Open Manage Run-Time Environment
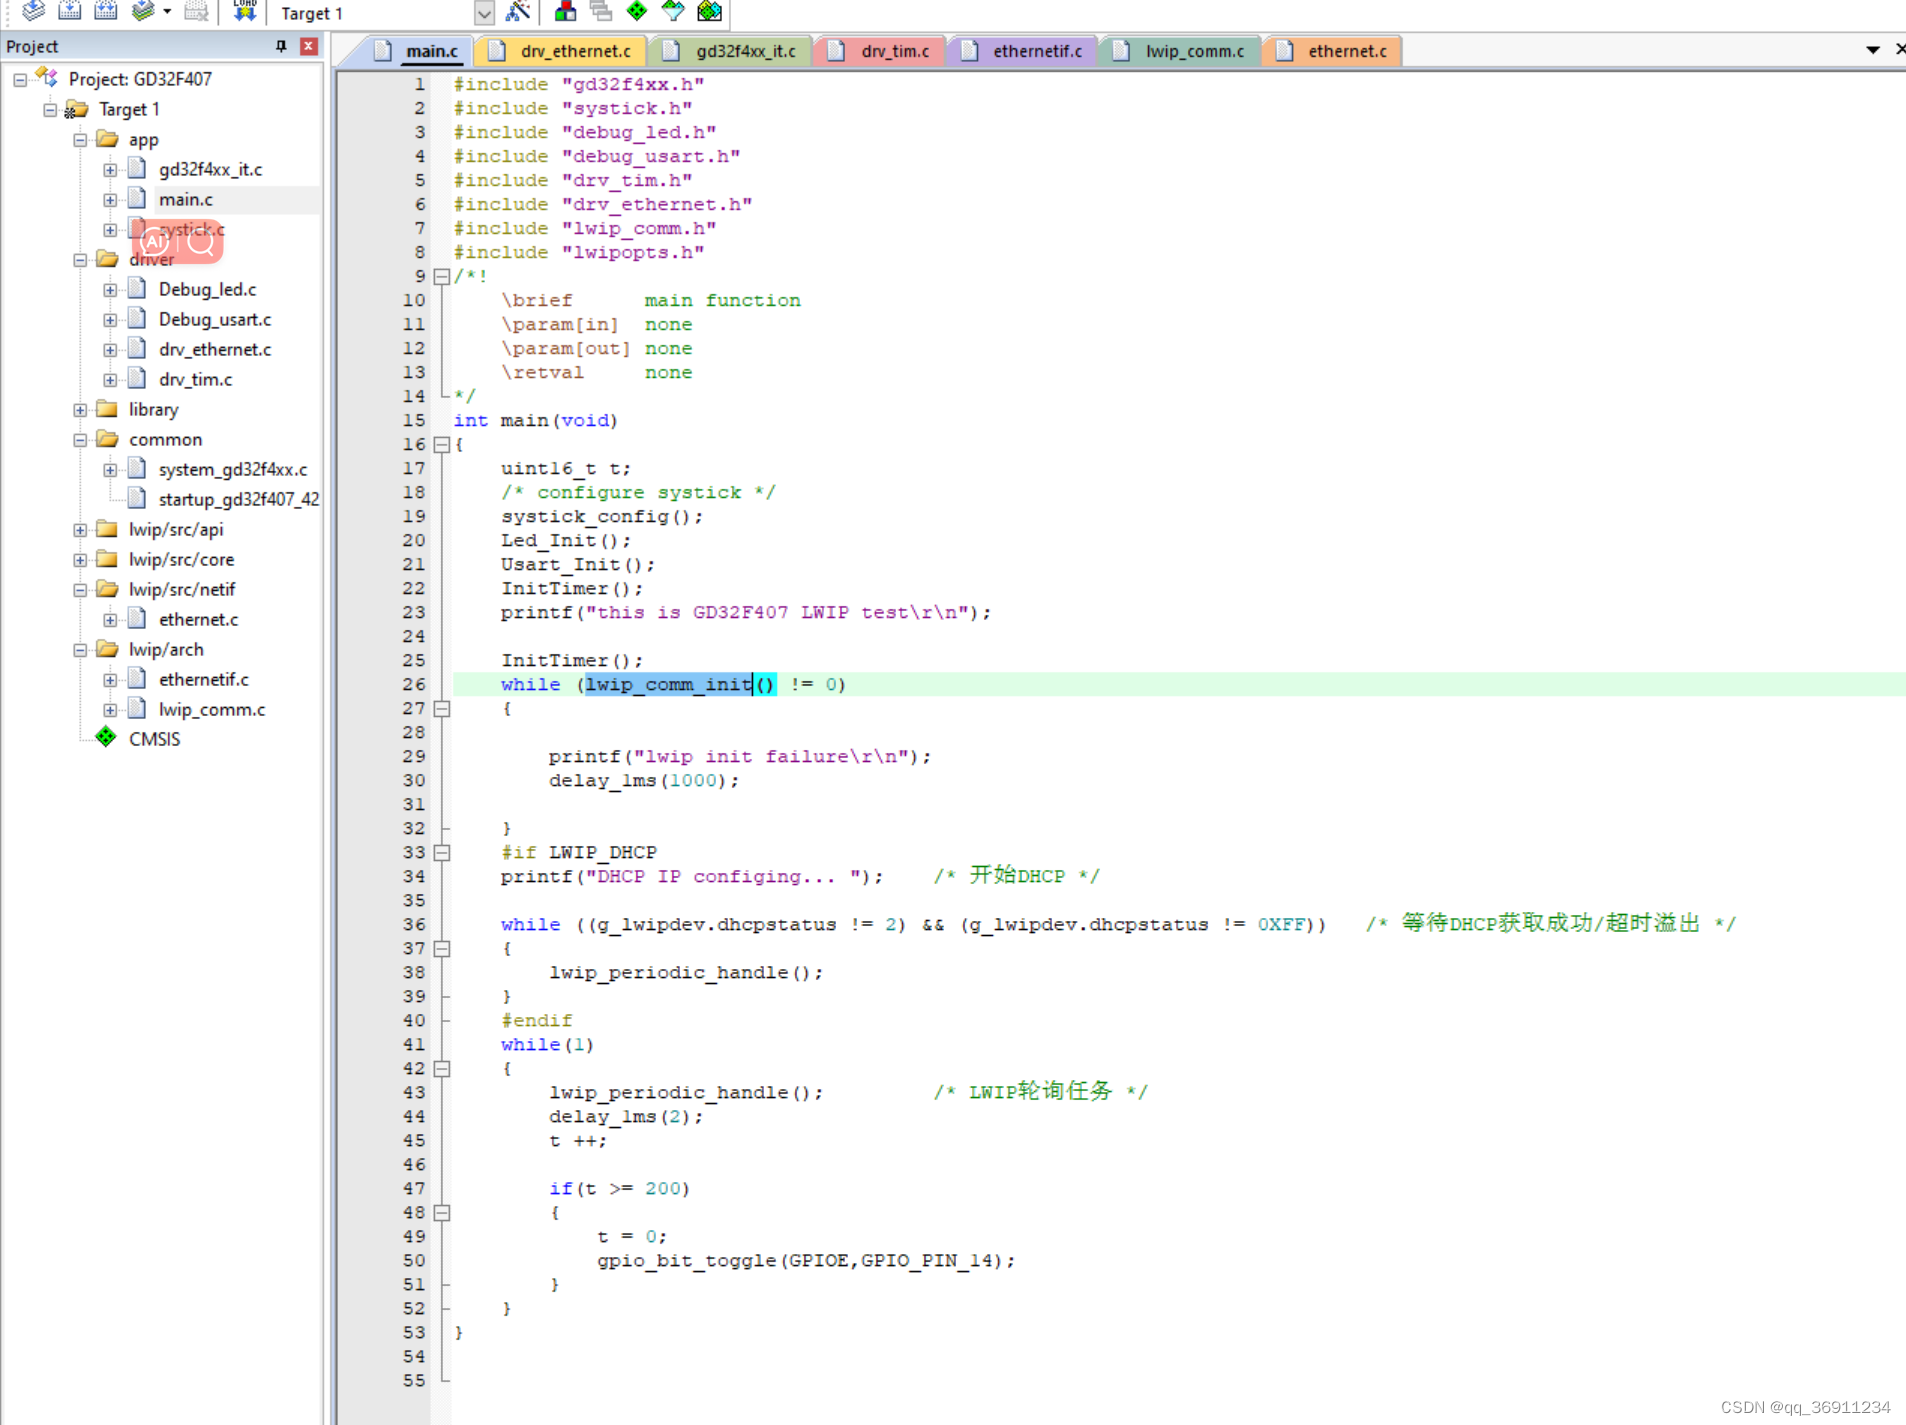Screen dimensions: 1906x1425 (x=637, y=12)
